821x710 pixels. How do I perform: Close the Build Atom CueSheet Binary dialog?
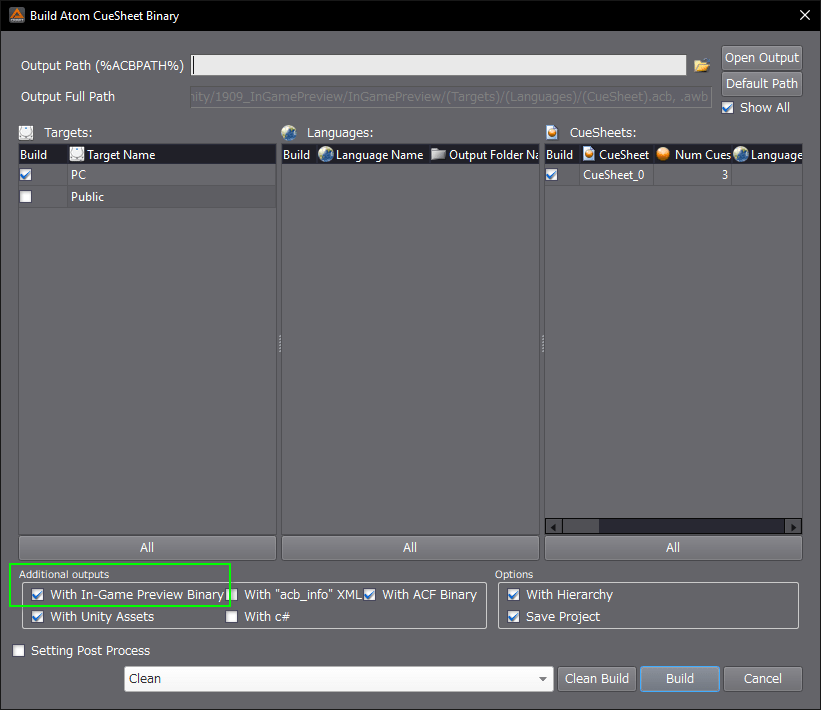coord(805,15)
